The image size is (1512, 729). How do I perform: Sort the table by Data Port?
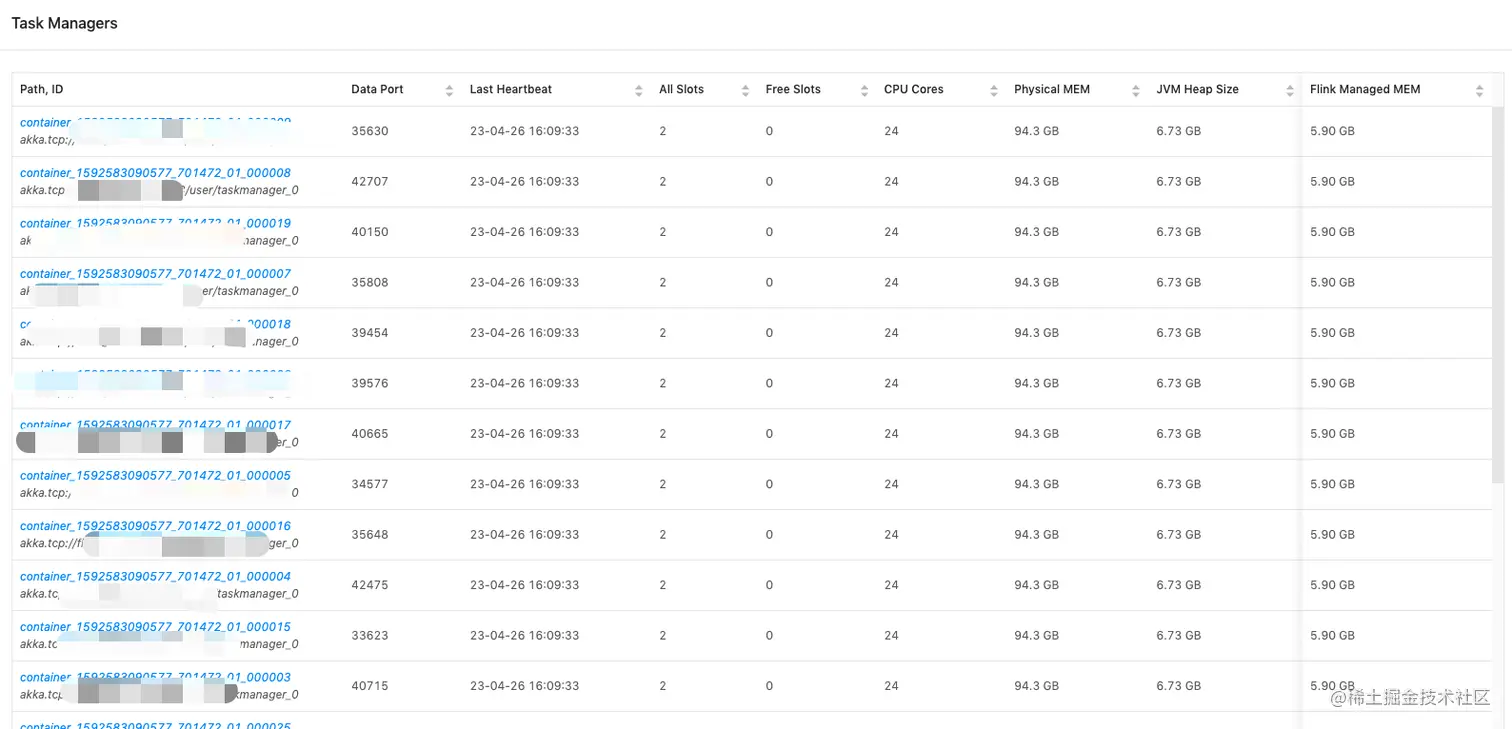pyautogui.click(x=447, y=89)
